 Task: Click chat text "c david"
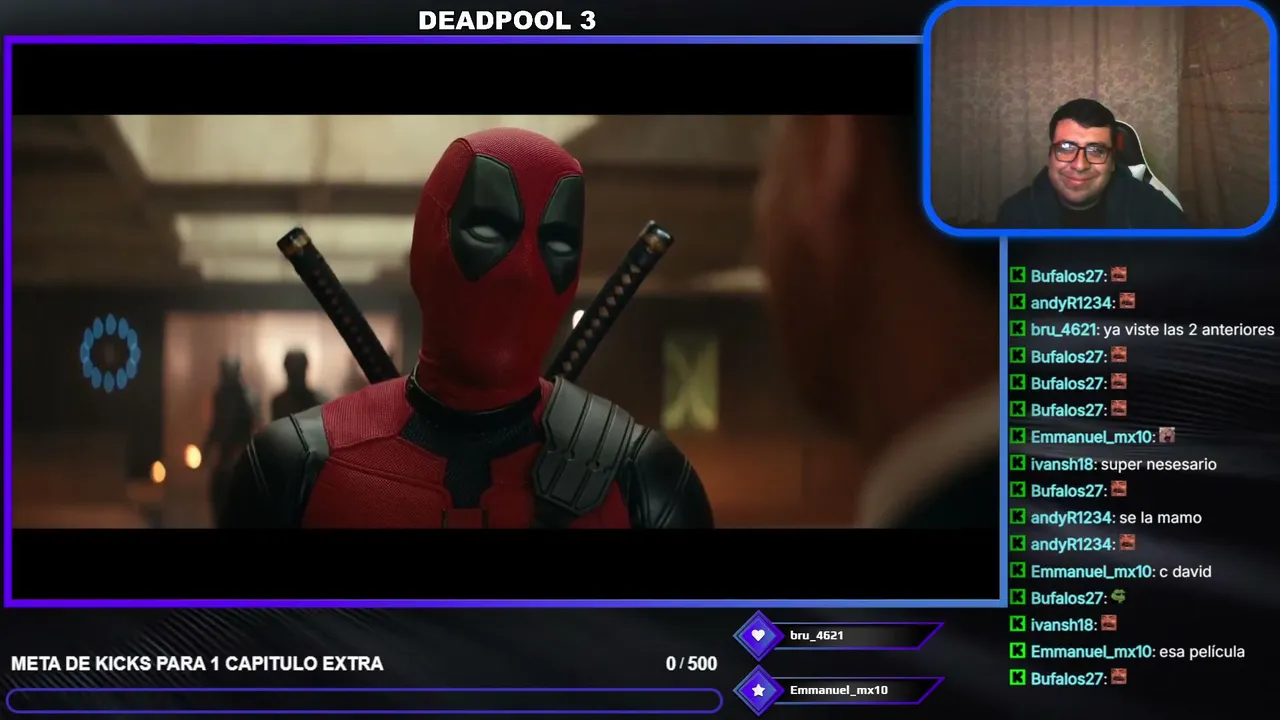coord(1185,571)
